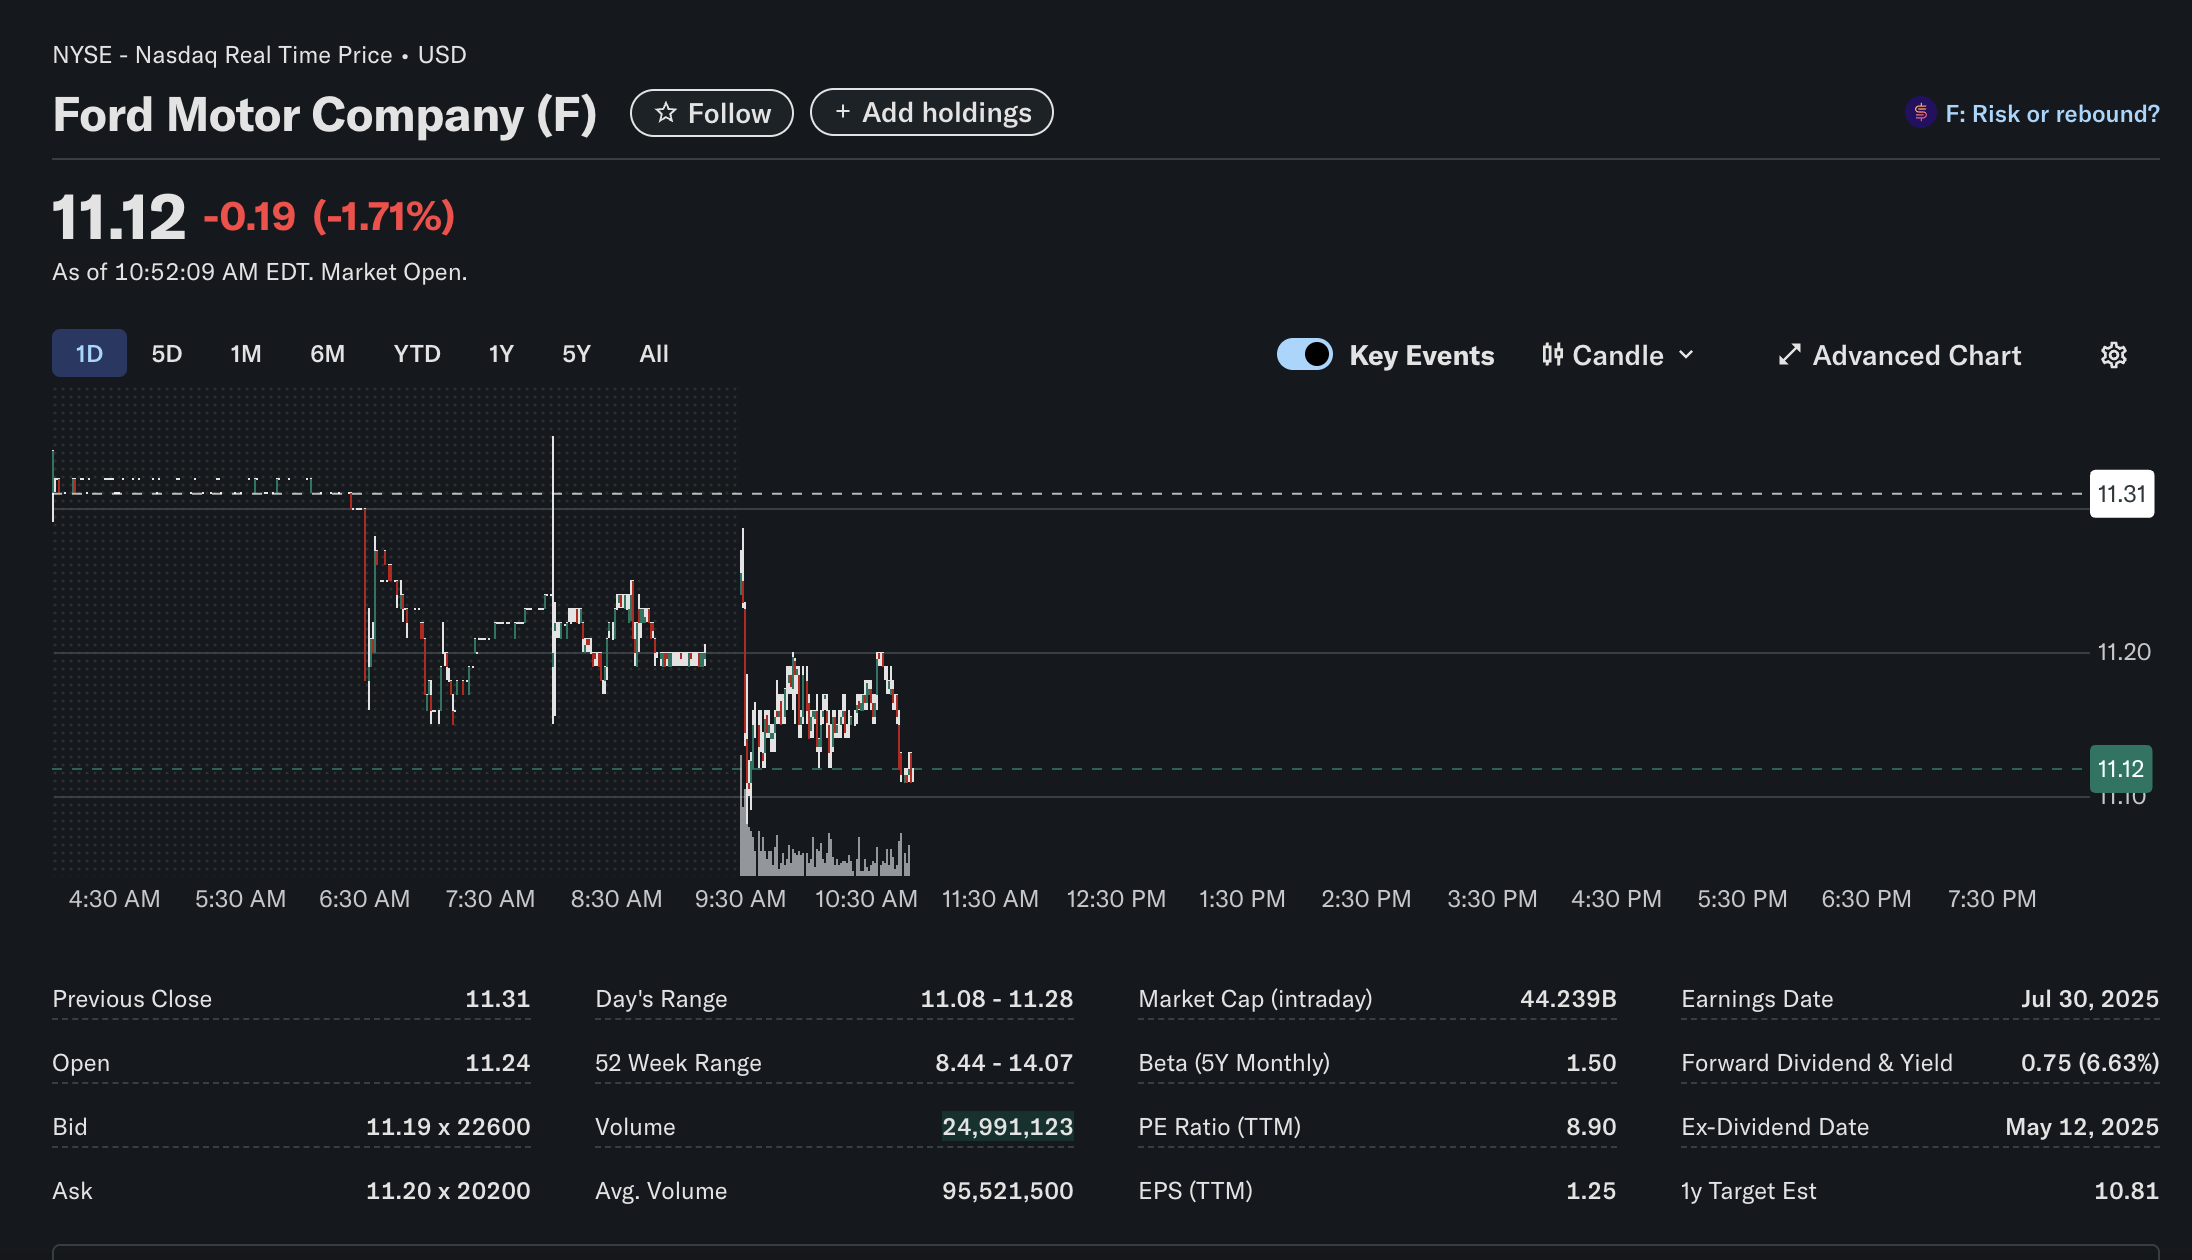2192x1260 pixels.
Task: Click the 11.20 y-axis price label
Action: 2124,652
